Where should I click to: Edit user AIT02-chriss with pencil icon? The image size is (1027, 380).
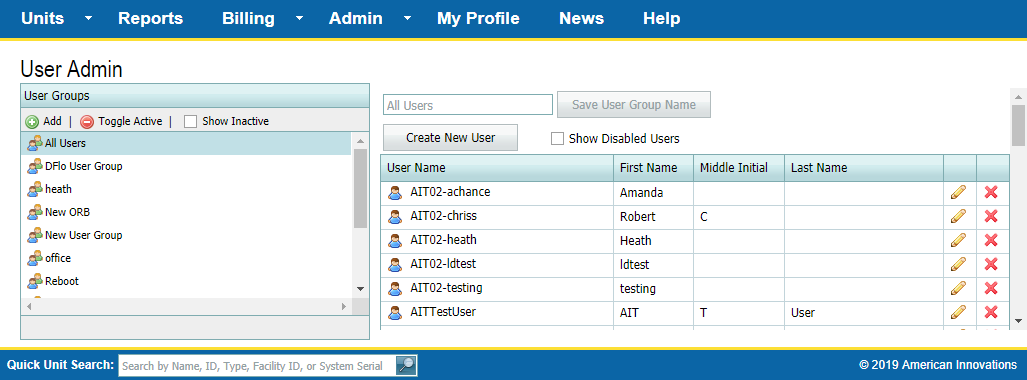coord(958,216)
